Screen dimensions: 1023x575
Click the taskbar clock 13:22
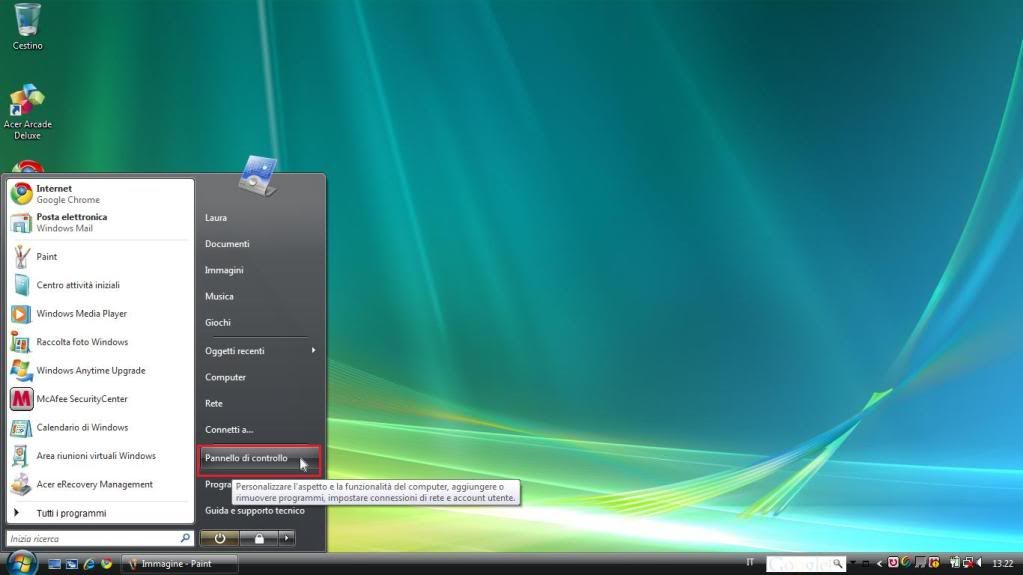tap(1003, 563)
